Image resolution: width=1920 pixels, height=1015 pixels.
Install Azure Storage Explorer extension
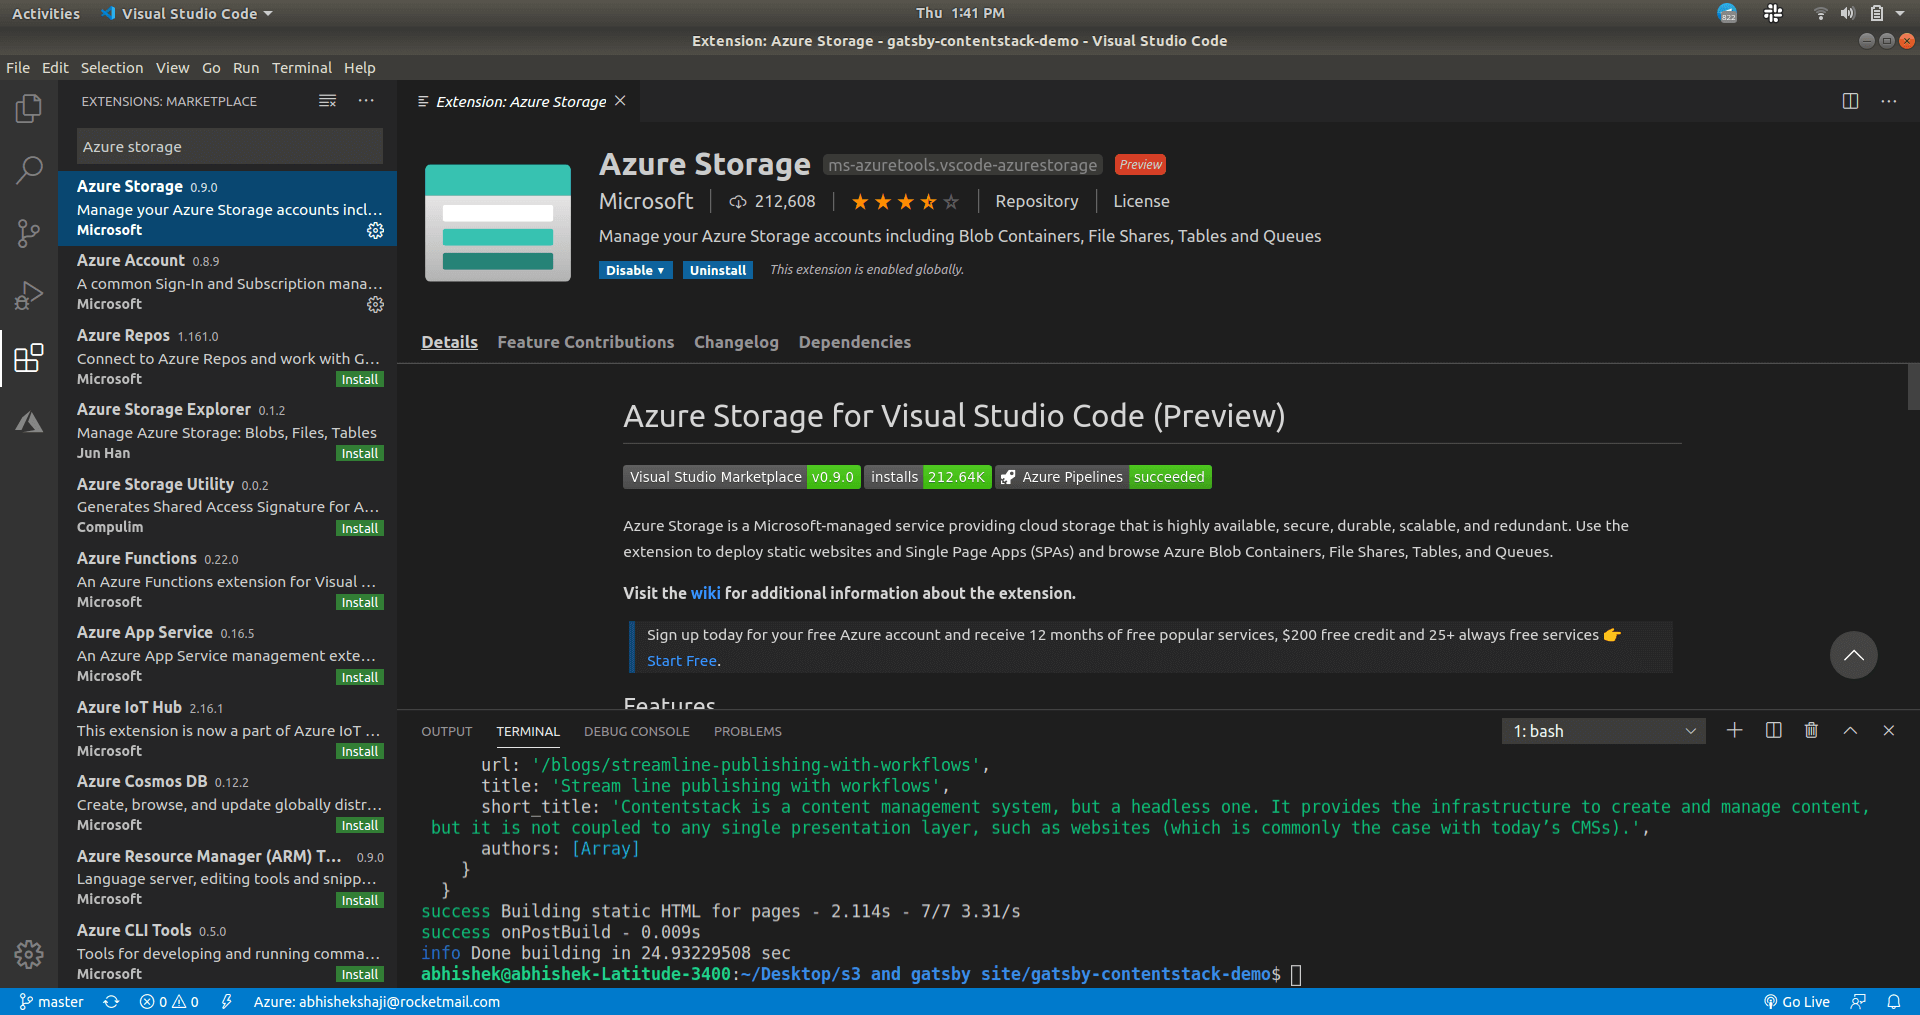(360, 453)
